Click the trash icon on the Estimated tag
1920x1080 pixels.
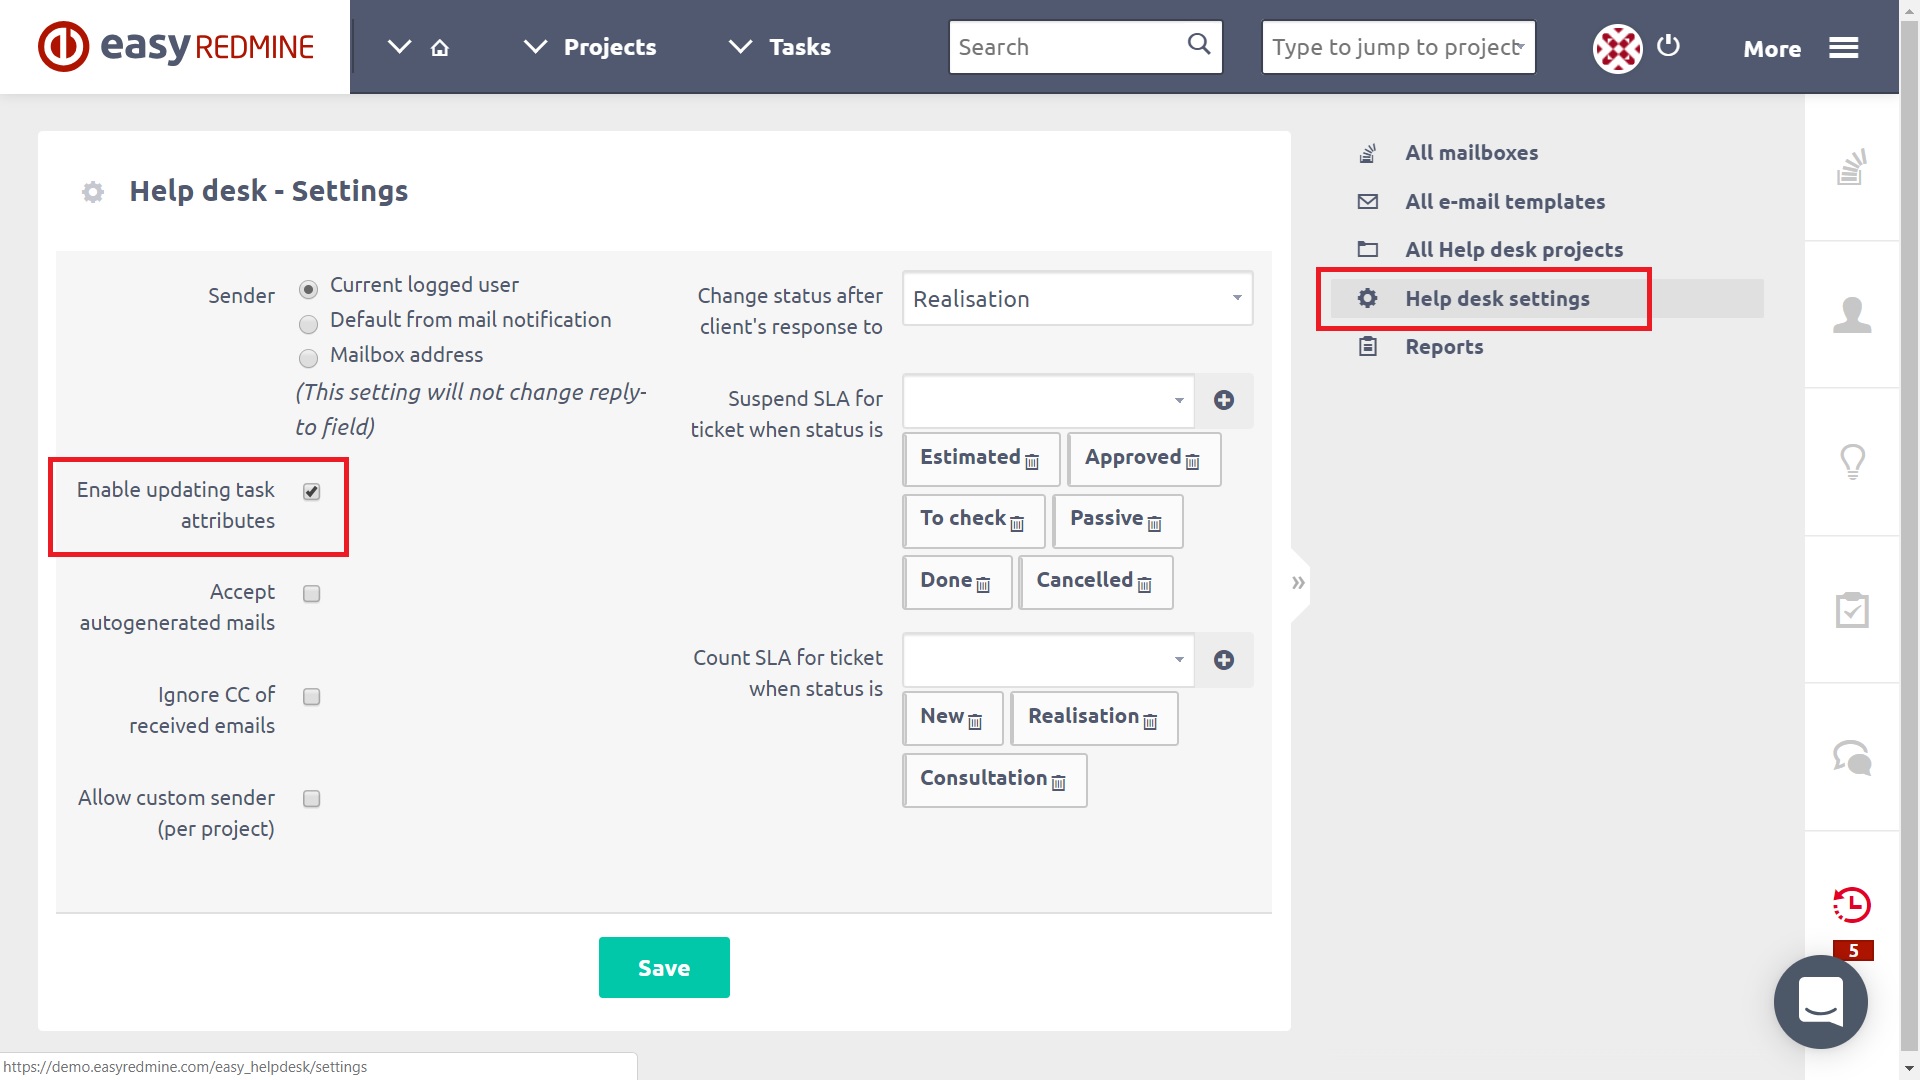(1033, 462)
